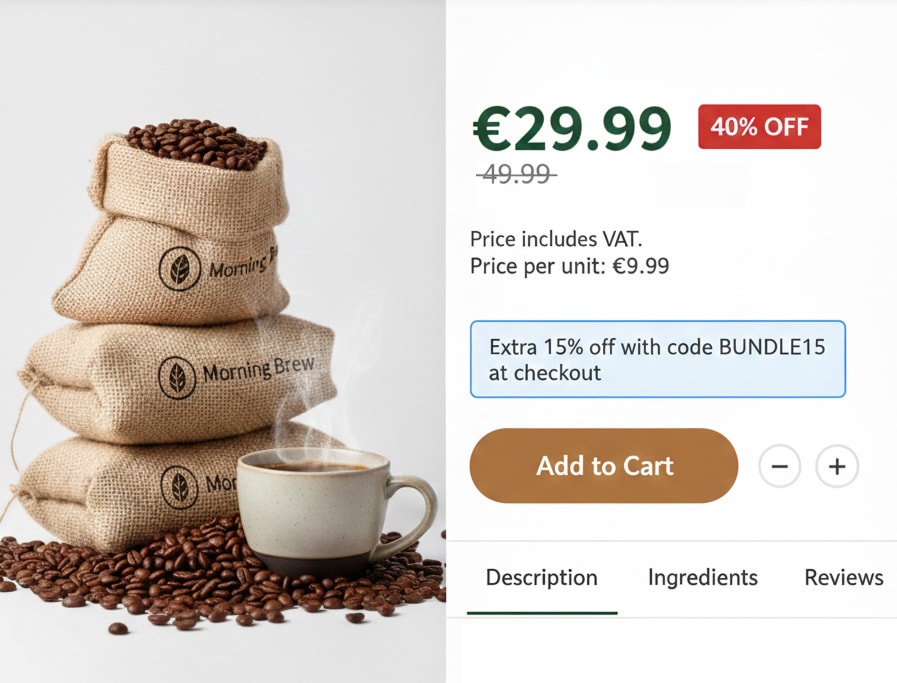Click the coffee beans in the open top sack
This screenshot has width=897, height=683.
(x=196, y=144)
